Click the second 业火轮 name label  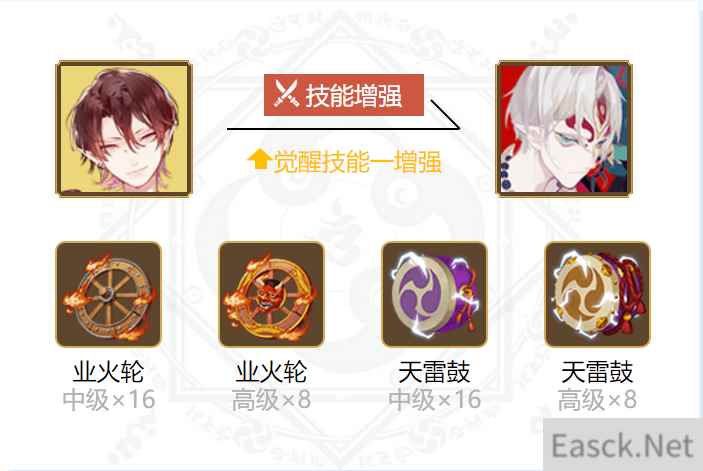click(x=271, y=372)
